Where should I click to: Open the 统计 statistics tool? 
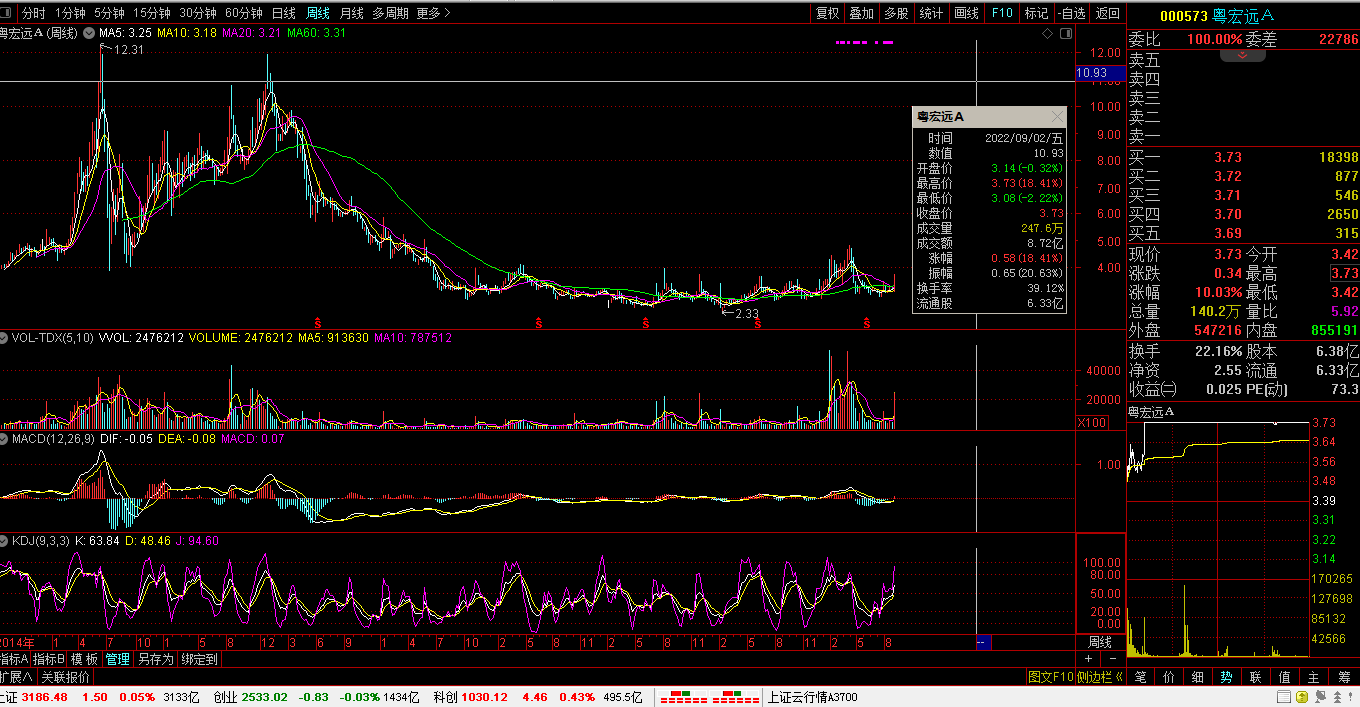click(x=931, y=13)
